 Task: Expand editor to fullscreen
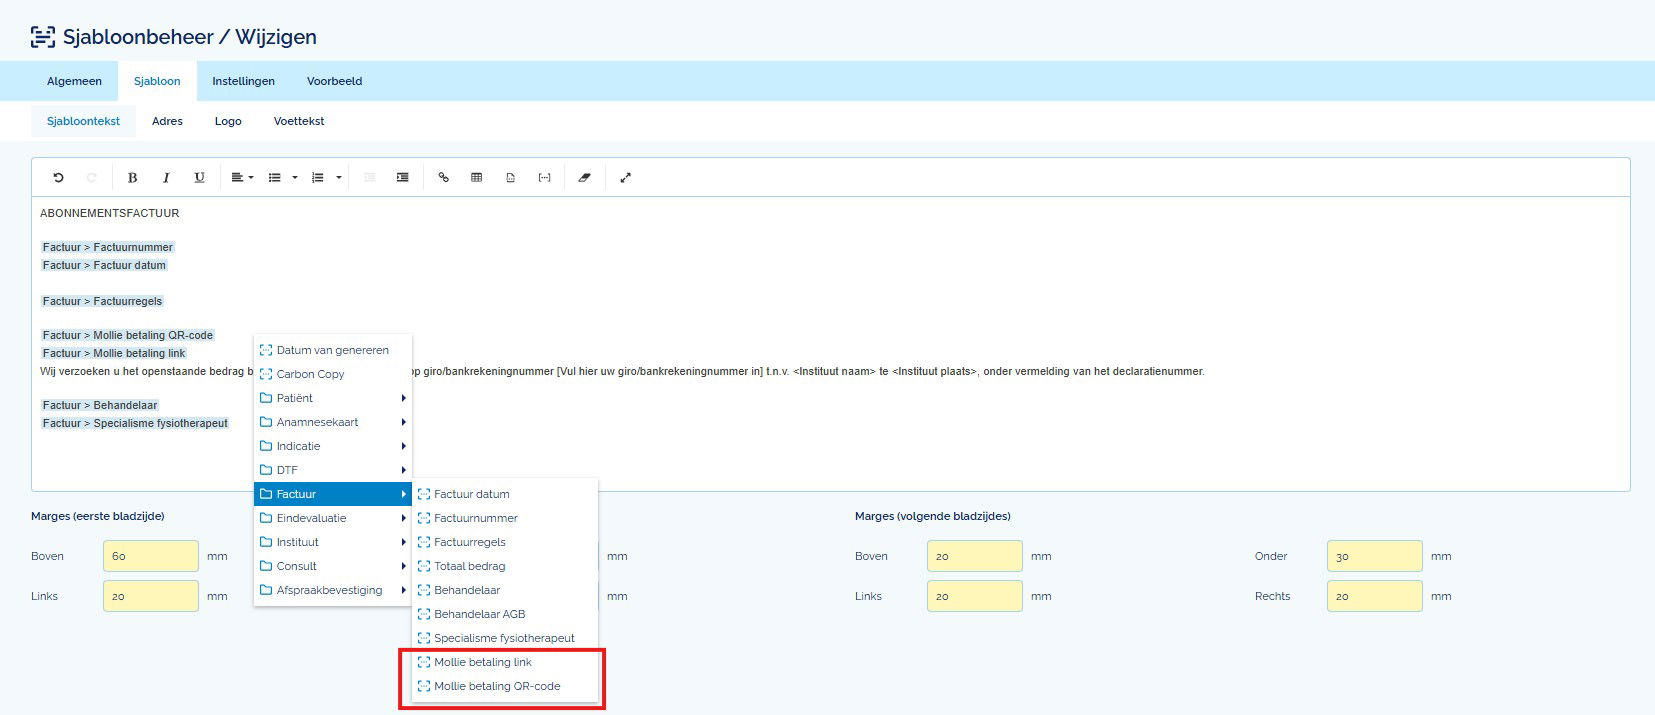click(625, 178)
